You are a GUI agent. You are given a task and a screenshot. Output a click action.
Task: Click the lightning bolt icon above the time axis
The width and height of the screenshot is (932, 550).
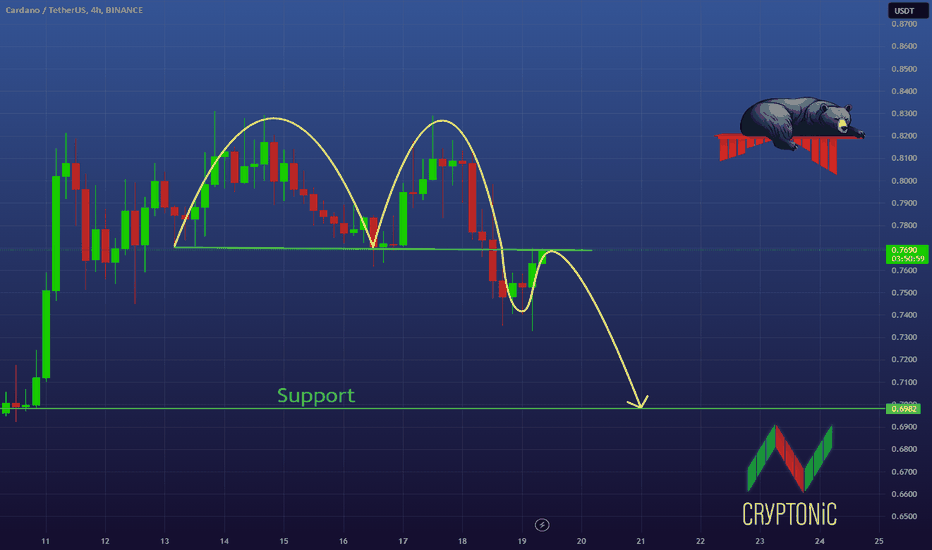[x=541, y=525]
